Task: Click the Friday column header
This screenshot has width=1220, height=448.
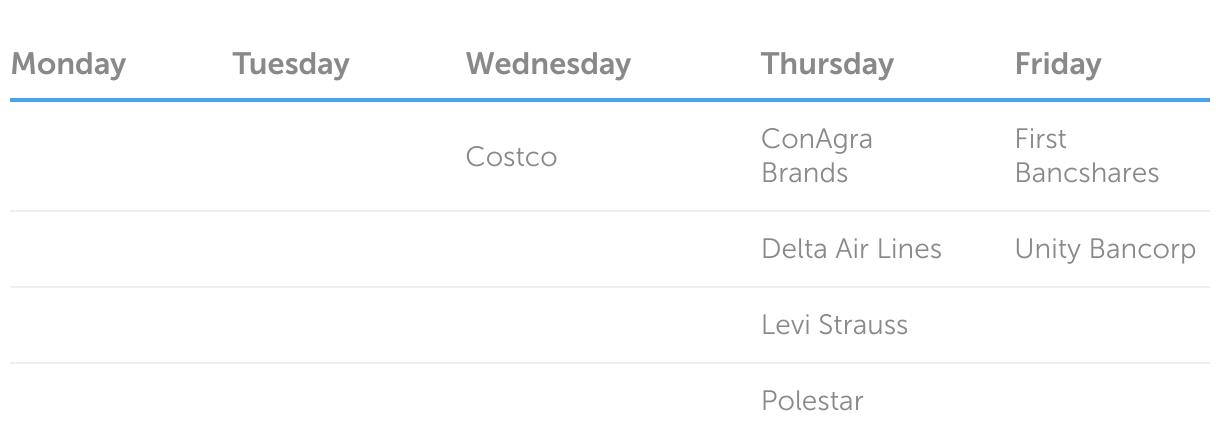Action: 1058,64
